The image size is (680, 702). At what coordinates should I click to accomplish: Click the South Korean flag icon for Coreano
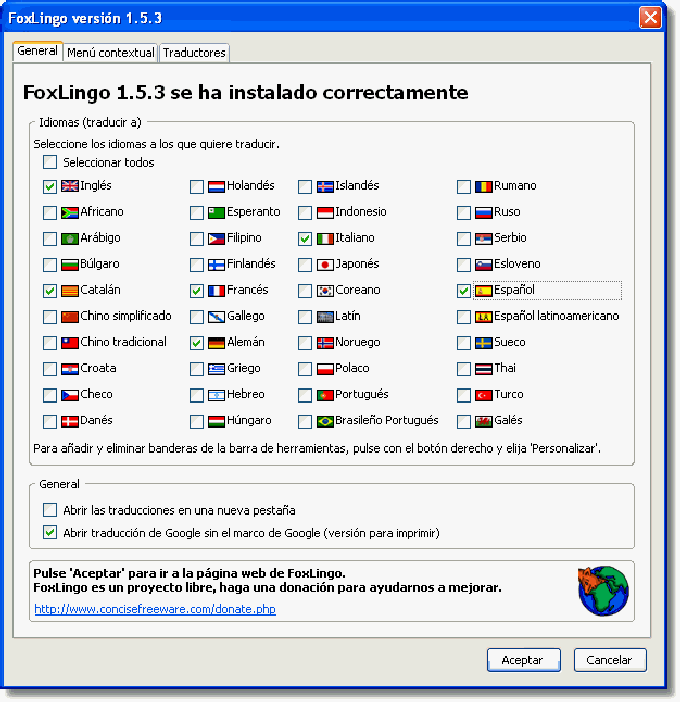coord(325,291)
